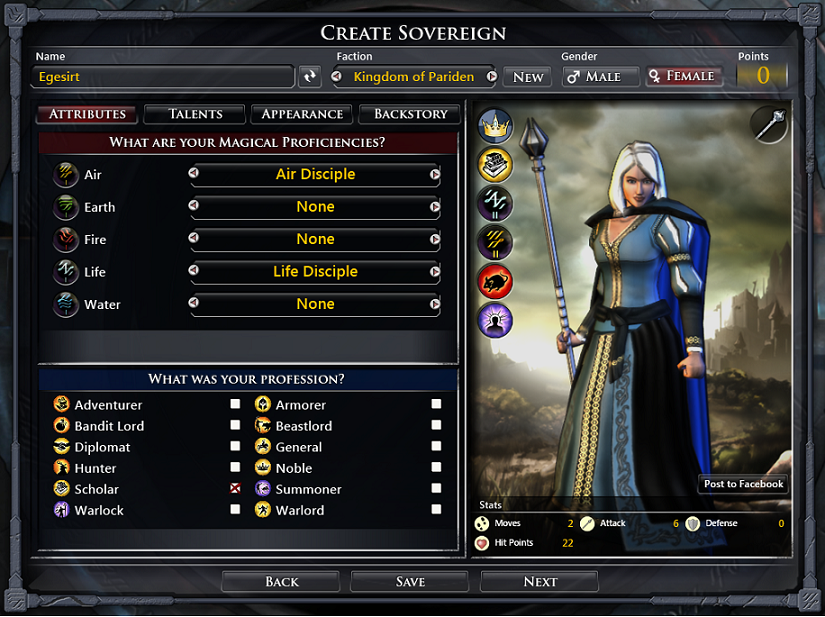Select the Male gender option
The image size is (825, 617).
tap(601, 77)
